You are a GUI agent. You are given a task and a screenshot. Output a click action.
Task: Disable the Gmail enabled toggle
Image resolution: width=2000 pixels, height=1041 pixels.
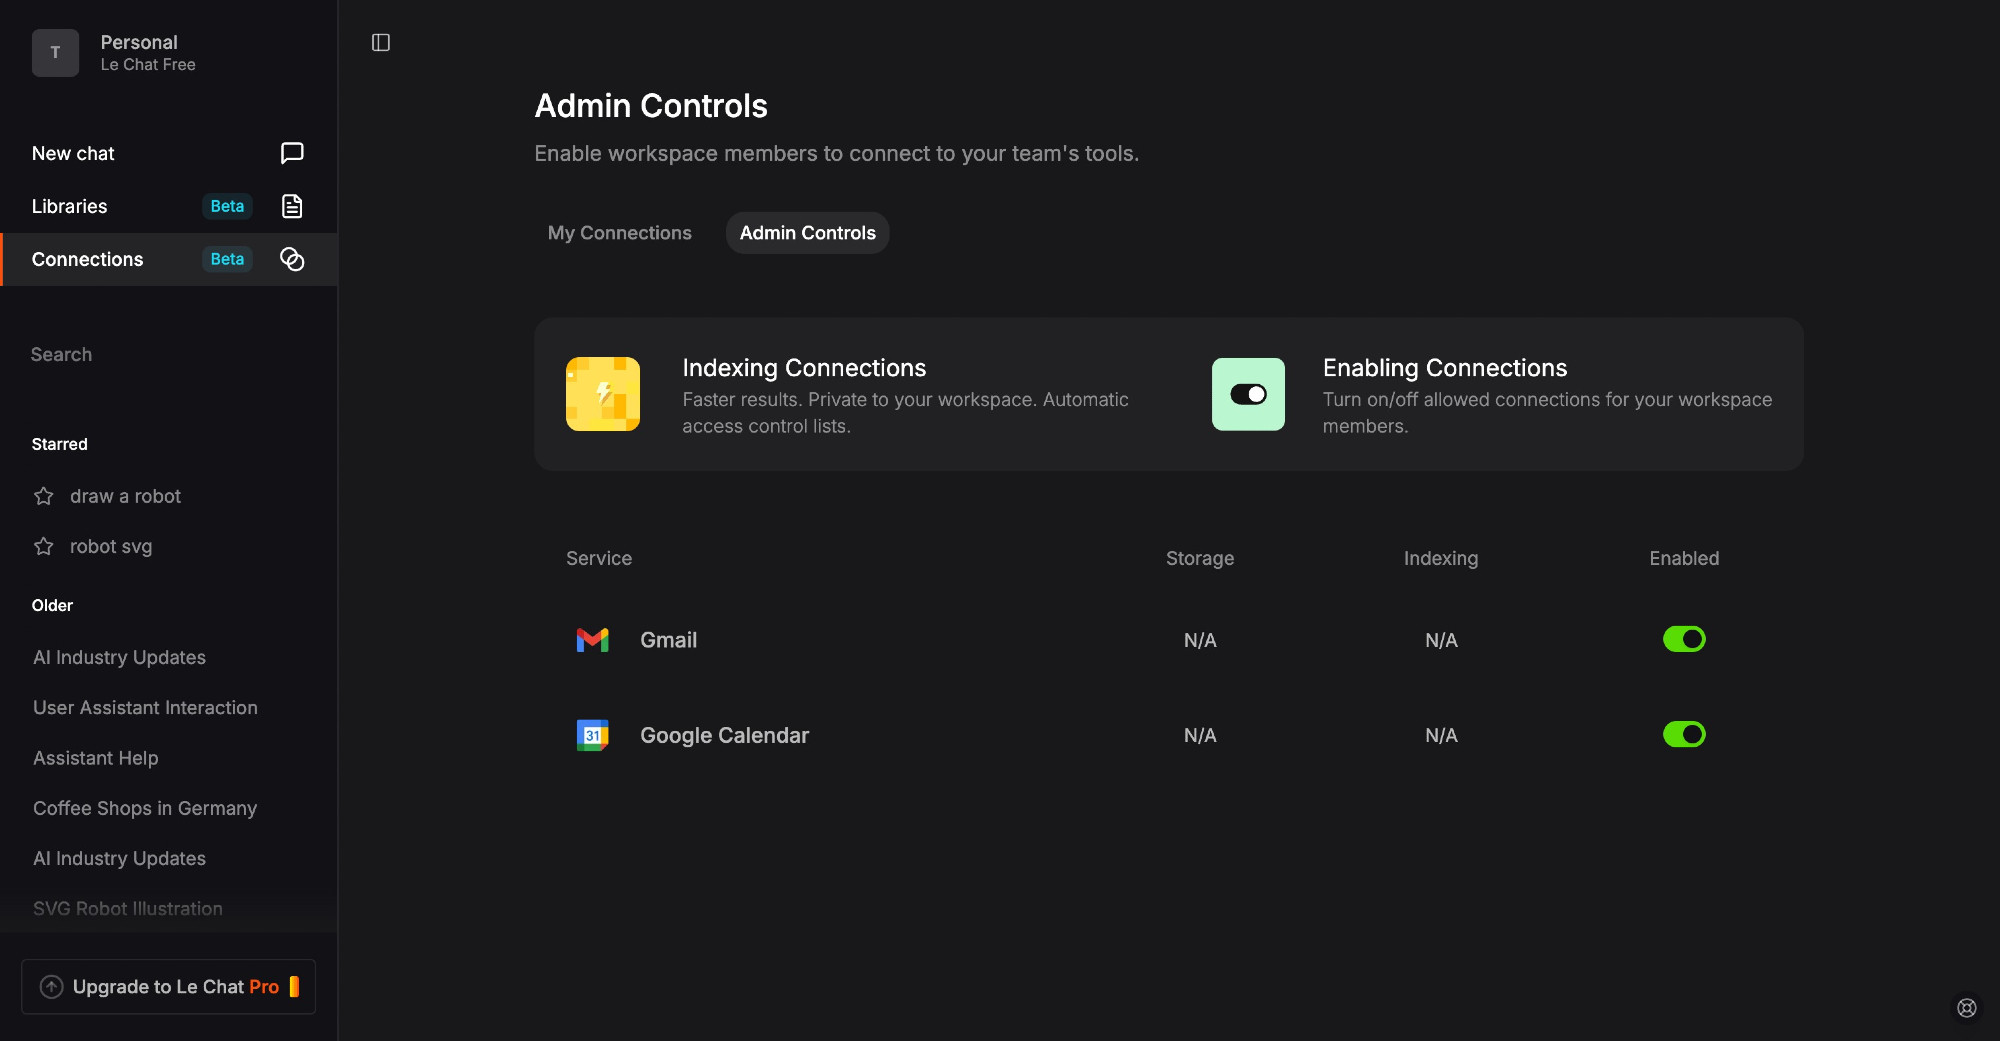[x=1684, y=639]
